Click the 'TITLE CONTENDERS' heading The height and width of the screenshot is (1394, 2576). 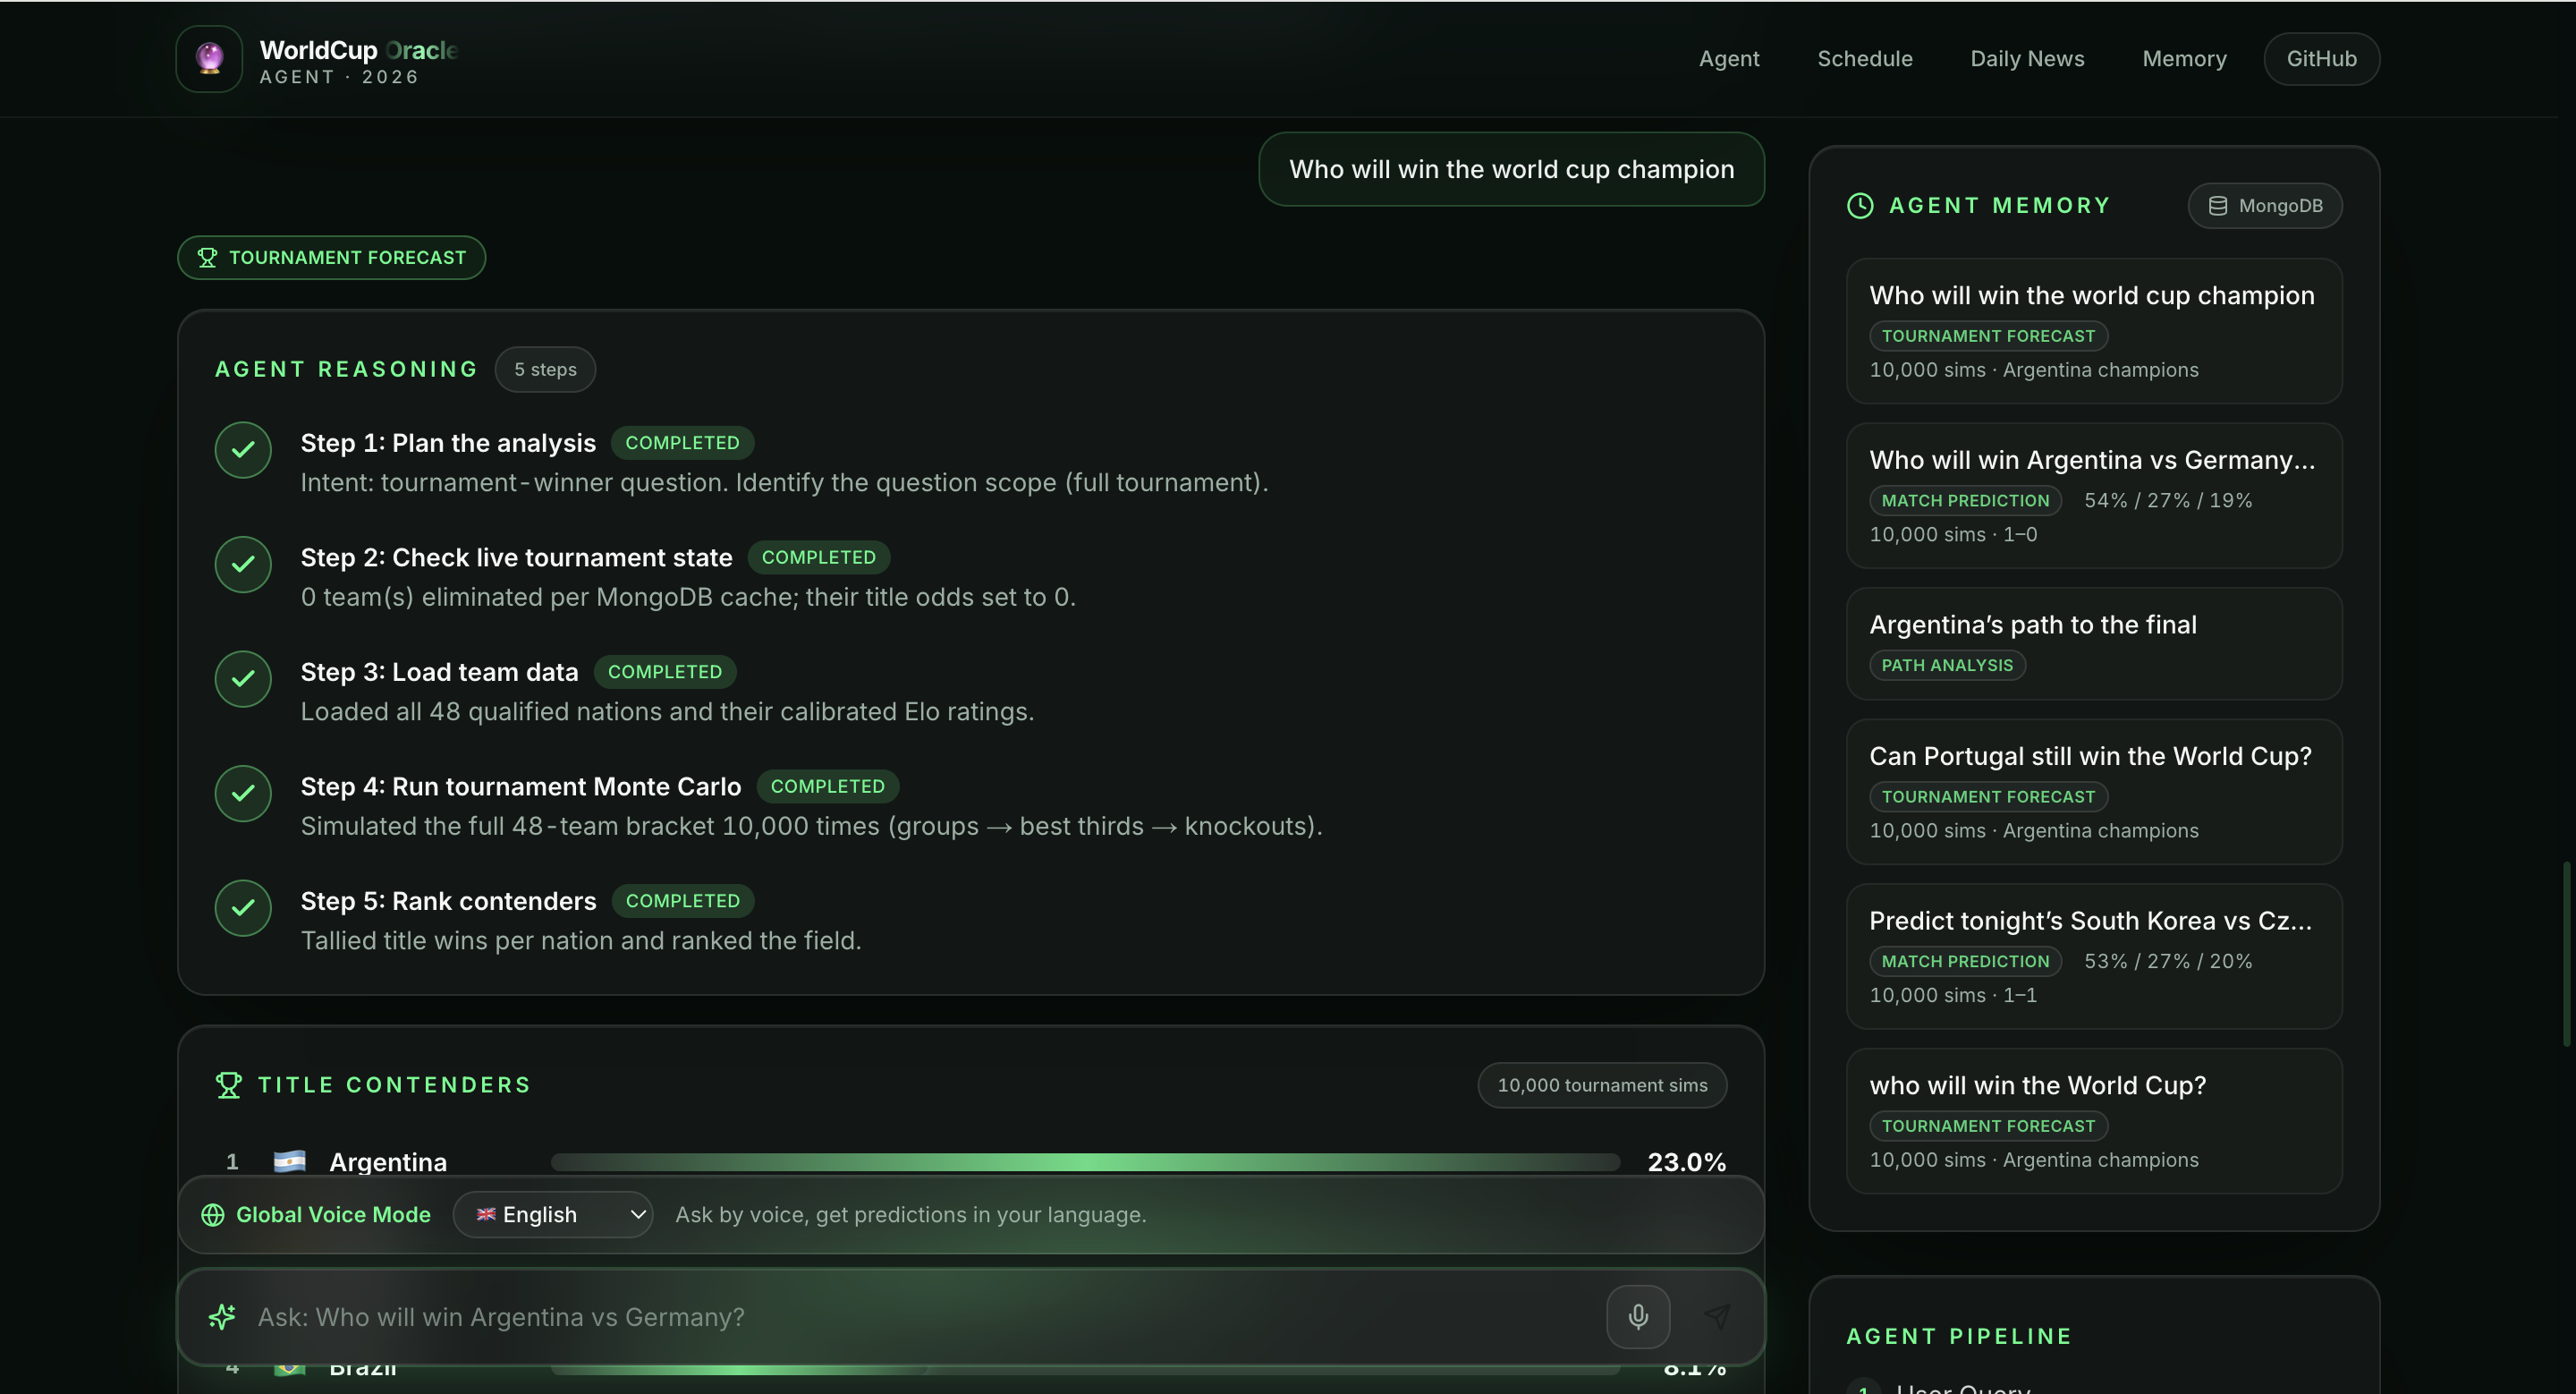[x=394, y=1085]
